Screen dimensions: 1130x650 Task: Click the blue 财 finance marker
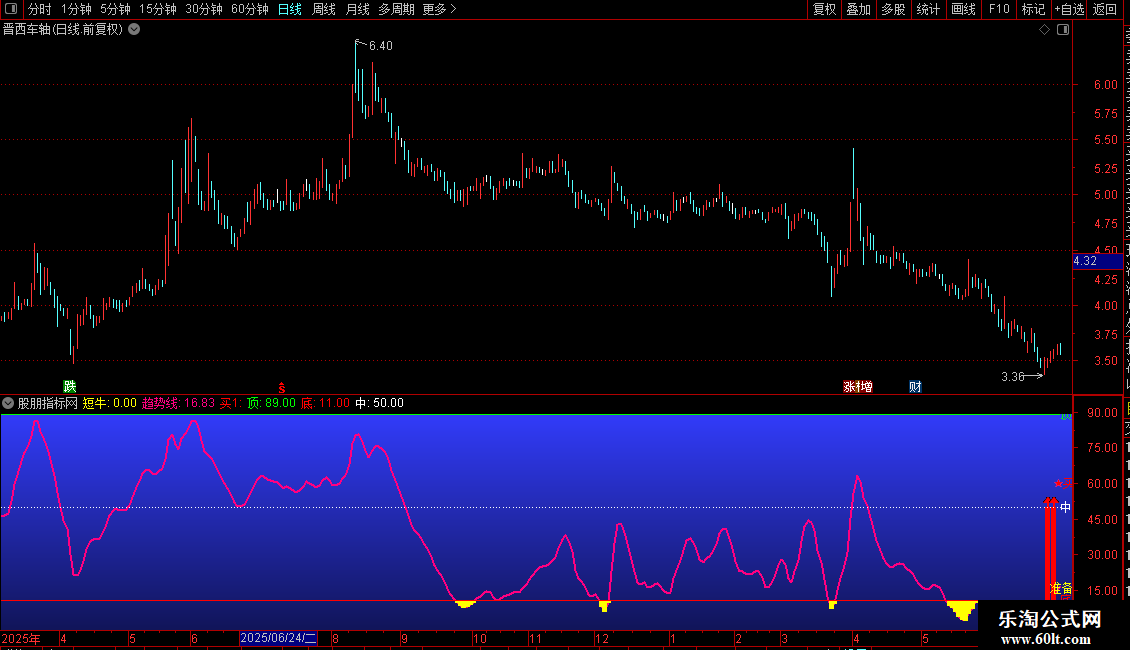point(915,387)
